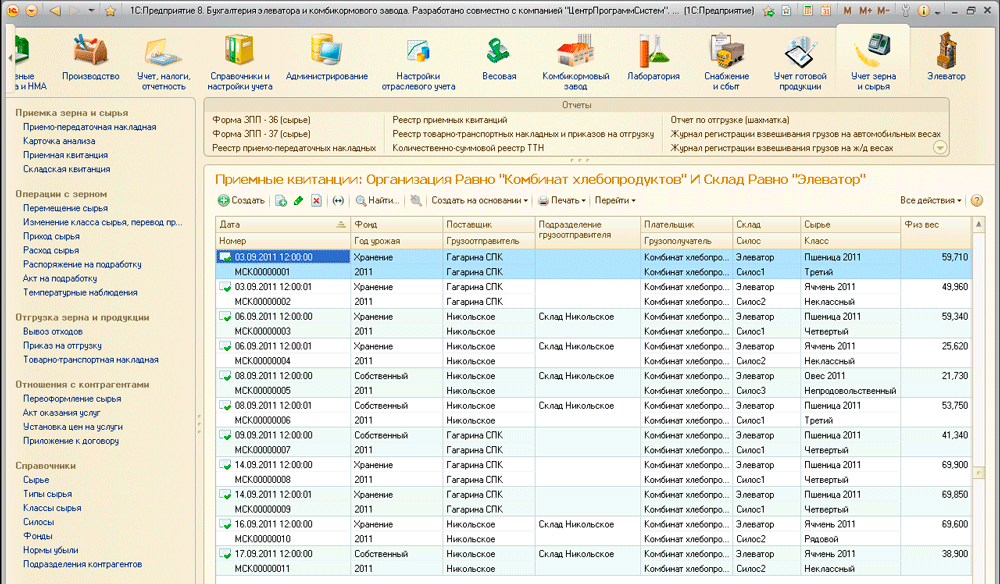Open the dropdown arrow next to the info icon
The image size is (1000, 584).
click(x=937, y=12)
